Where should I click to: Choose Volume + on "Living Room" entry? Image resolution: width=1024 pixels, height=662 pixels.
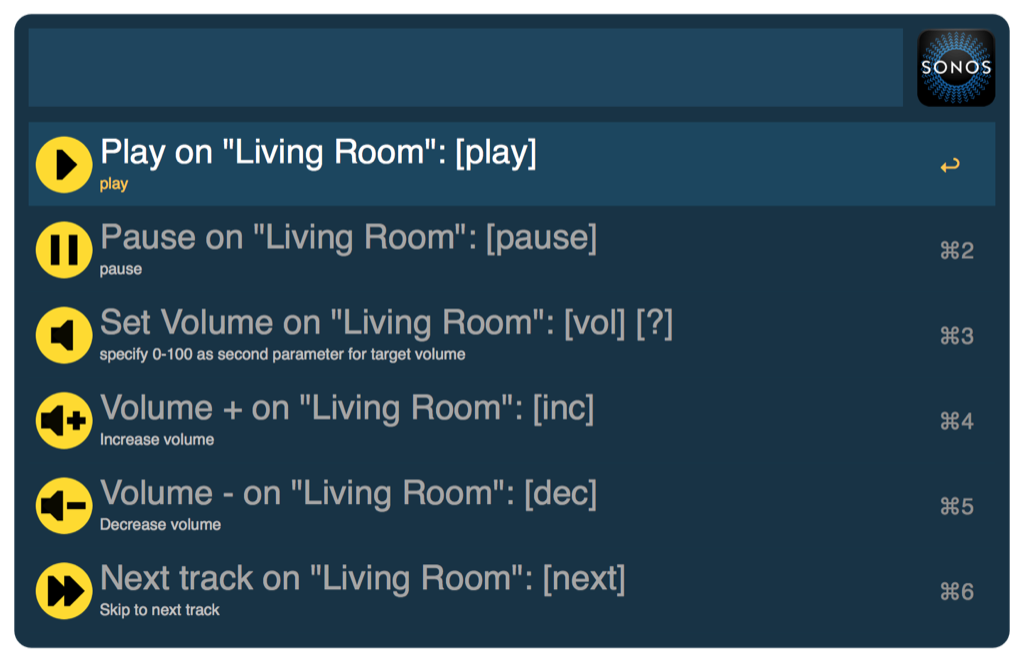coord(346,408)
